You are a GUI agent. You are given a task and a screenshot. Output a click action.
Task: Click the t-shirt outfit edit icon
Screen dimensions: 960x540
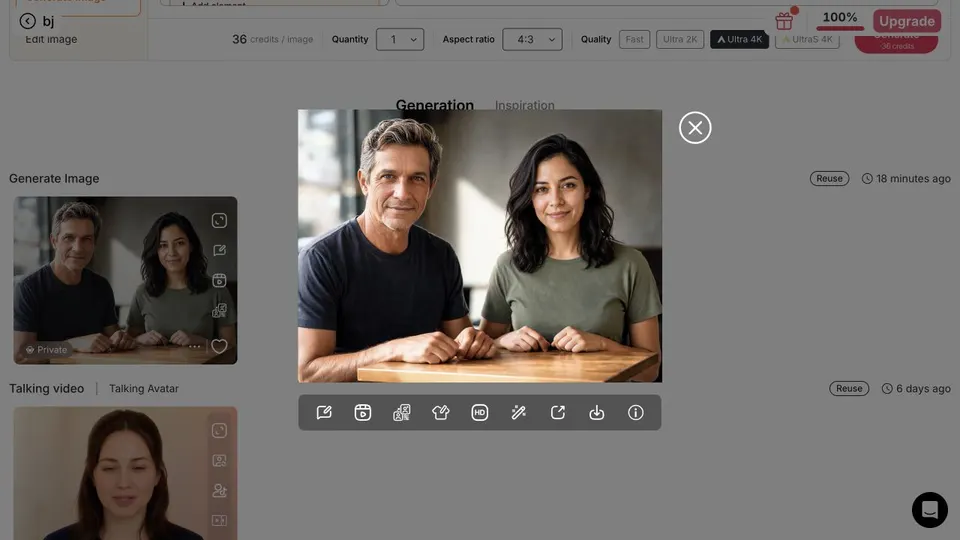pos(441,413)
